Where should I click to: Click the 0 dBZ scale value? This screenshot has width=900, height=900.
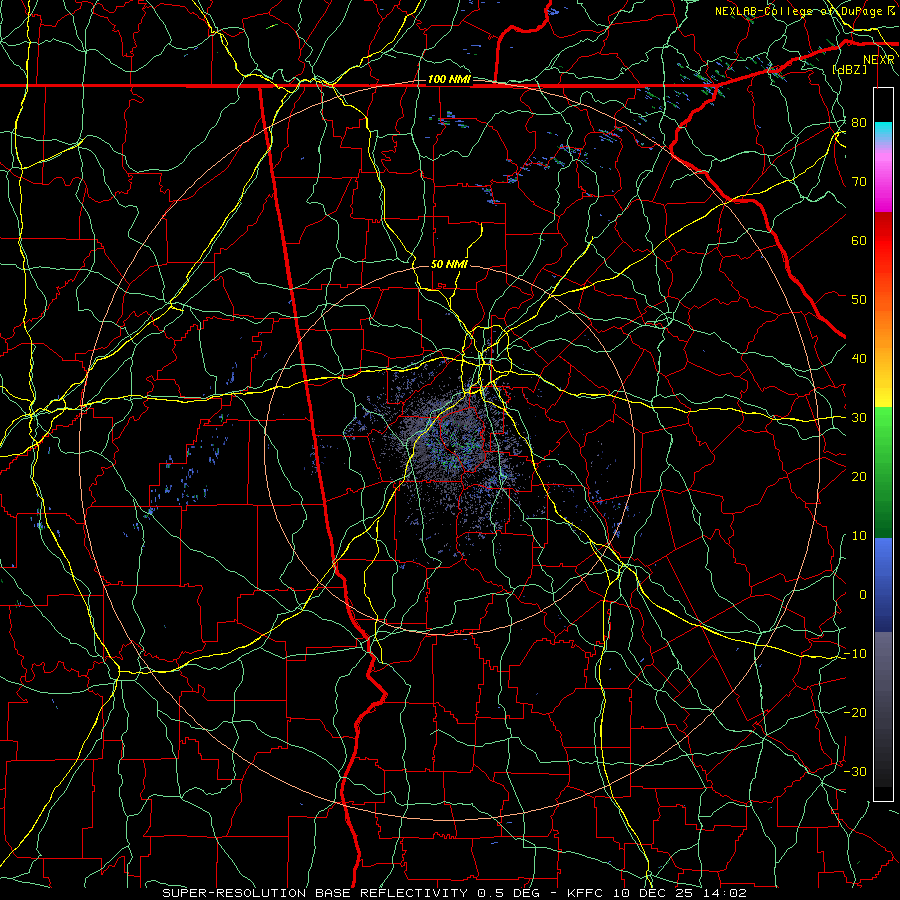[863, 595]
